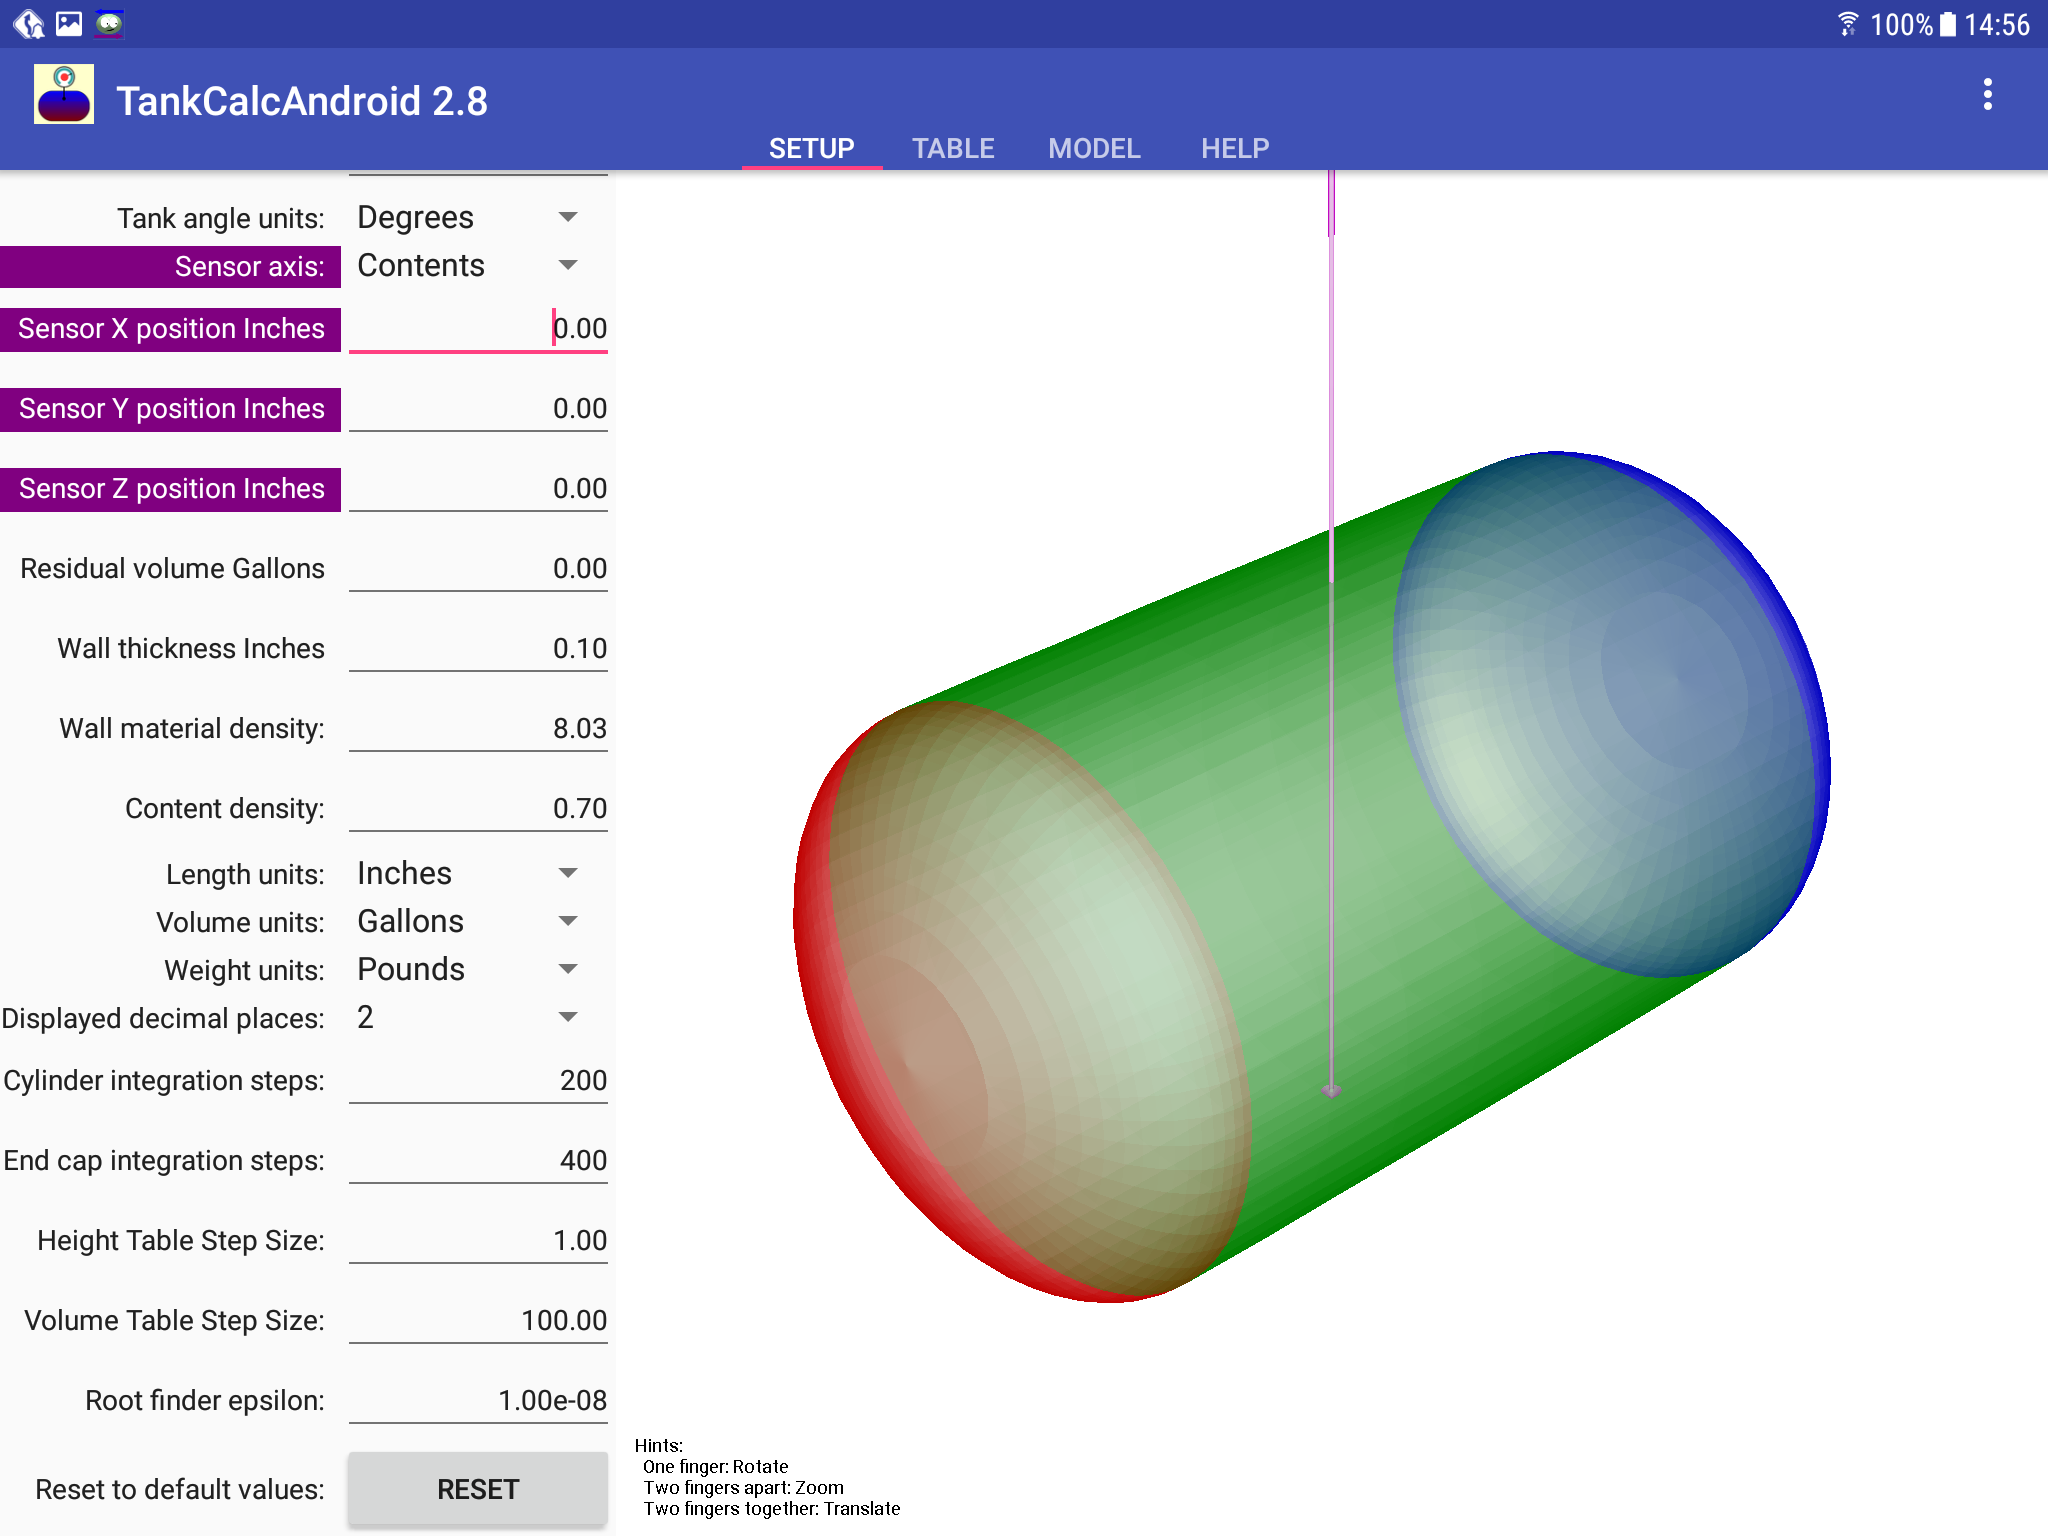Switch to the TABLE tab
The width and height of the screenshot is (2048, 1536).
tap(952, 149)
